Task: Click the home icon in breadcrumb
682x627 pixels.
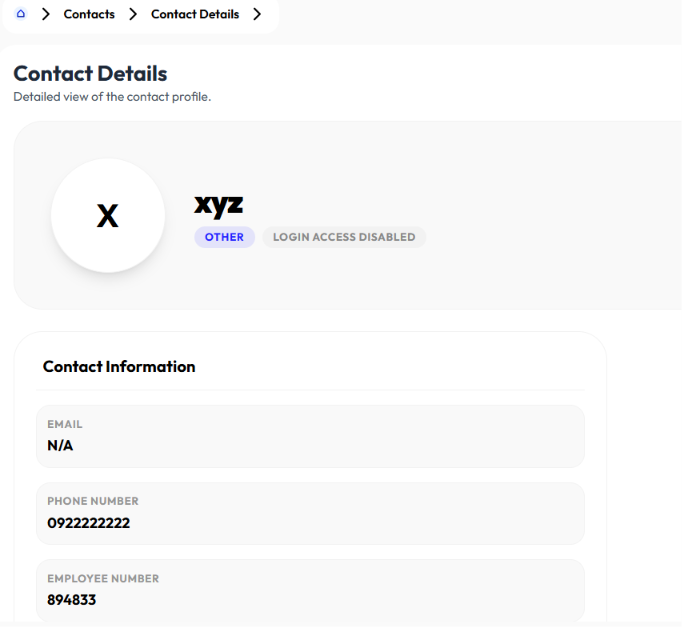Action: (x=20, y=14)
